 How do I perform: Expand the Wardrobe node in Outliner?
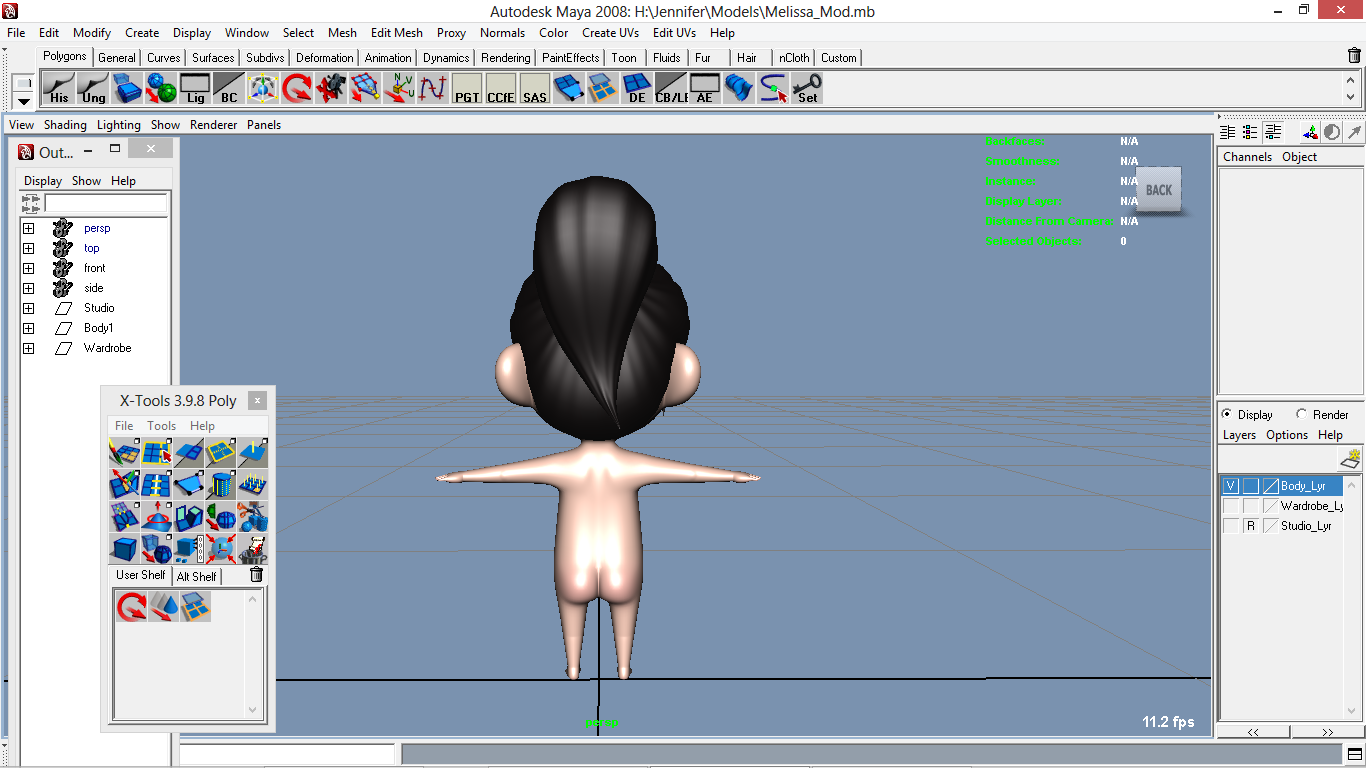pyautogui.click(x=28, y=348)
